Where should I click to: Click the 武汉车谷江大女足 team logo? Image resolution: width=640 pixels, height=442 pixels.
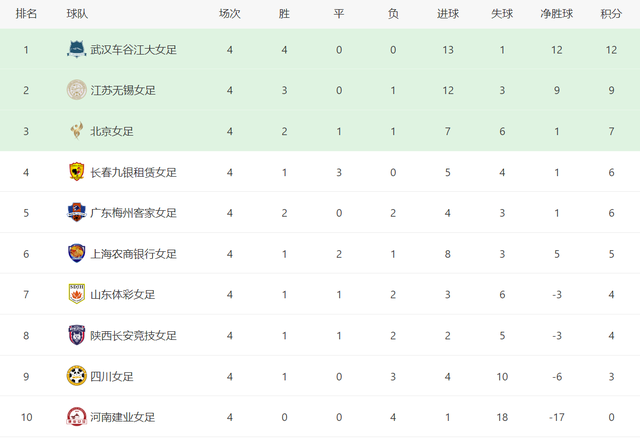[x=76, y=49]
